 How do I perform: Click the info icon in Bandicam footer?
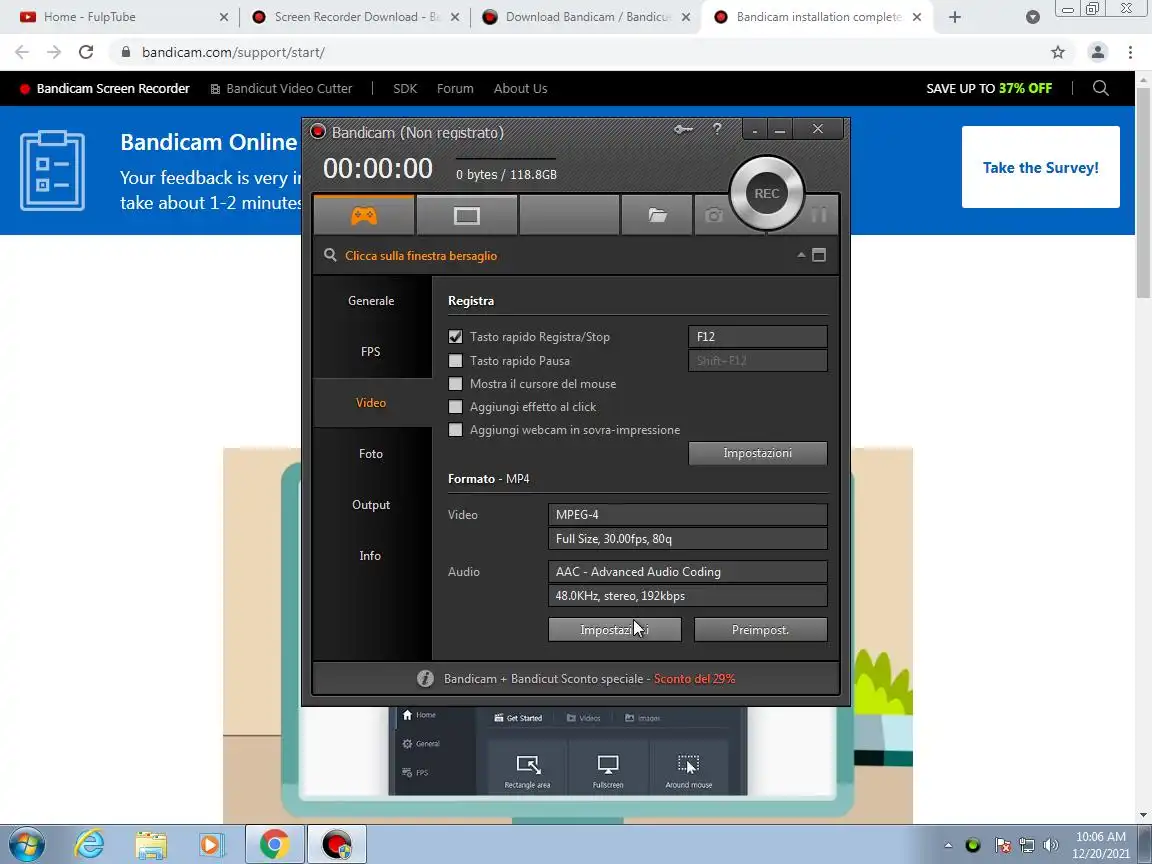(425, 678)
